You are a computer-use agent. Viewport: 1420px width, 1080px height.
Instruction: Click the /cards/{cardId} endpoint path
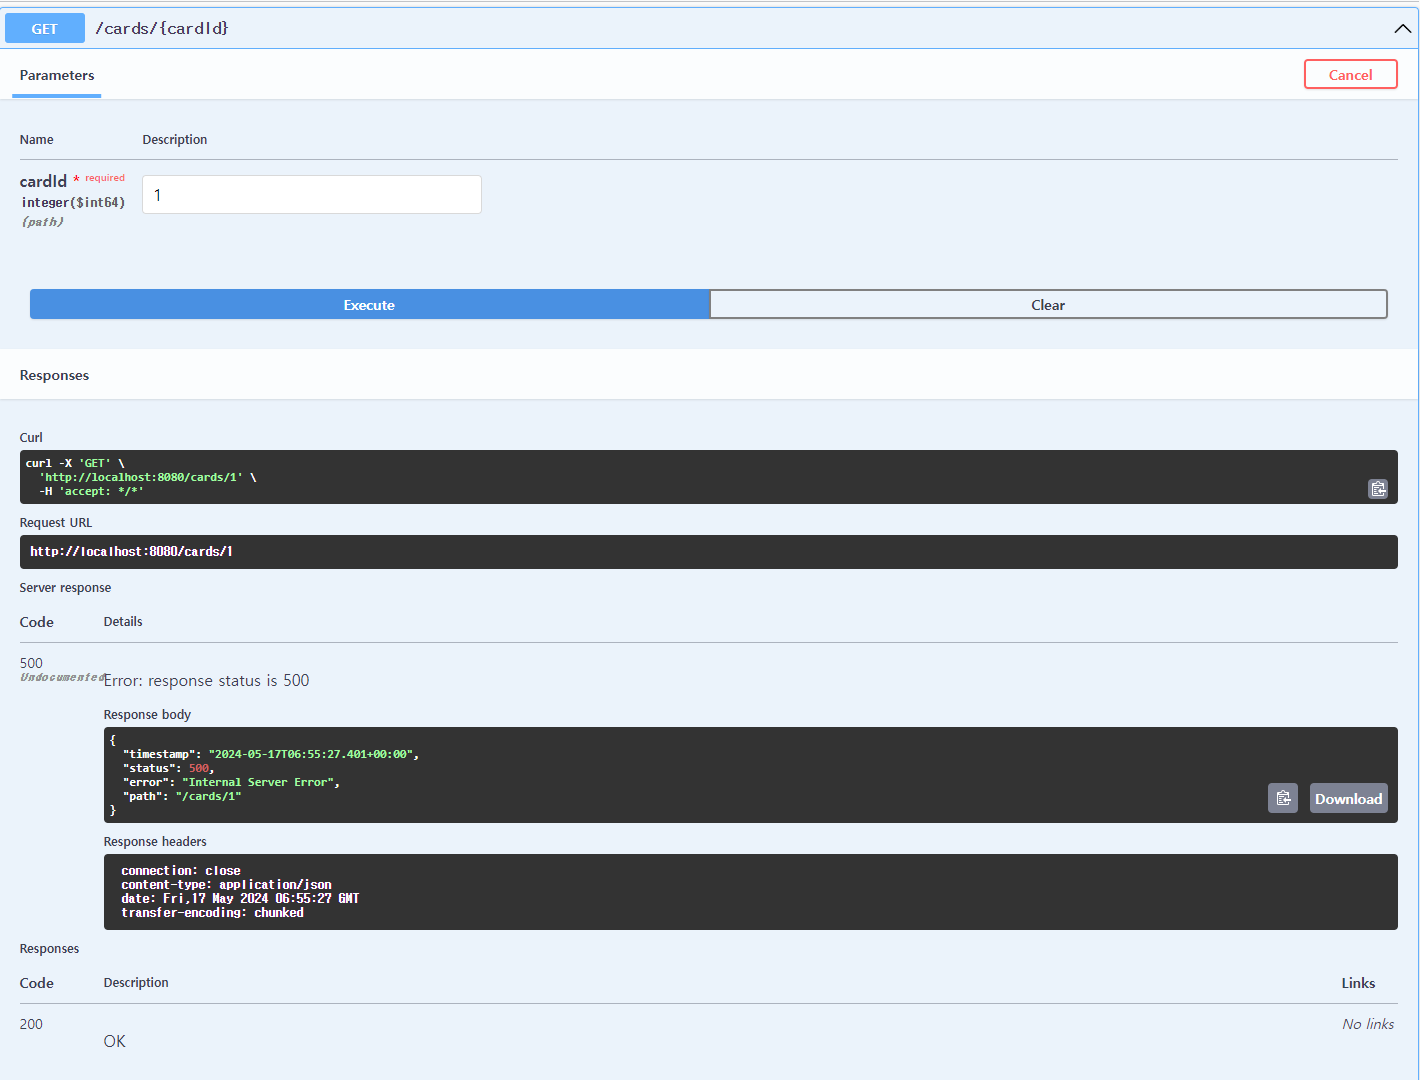[162, 28]
